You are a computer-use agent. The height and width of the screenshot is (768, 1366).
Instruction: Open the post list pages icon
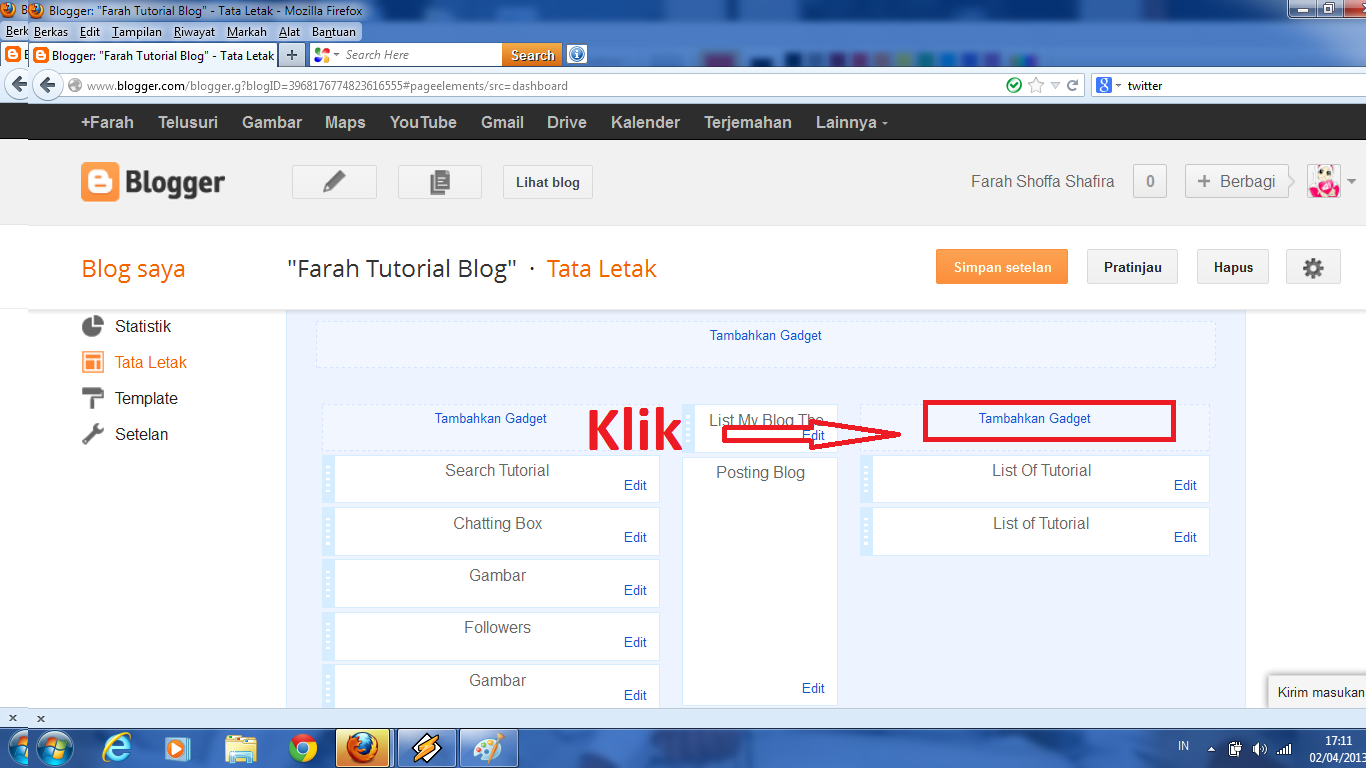[440, 182]
